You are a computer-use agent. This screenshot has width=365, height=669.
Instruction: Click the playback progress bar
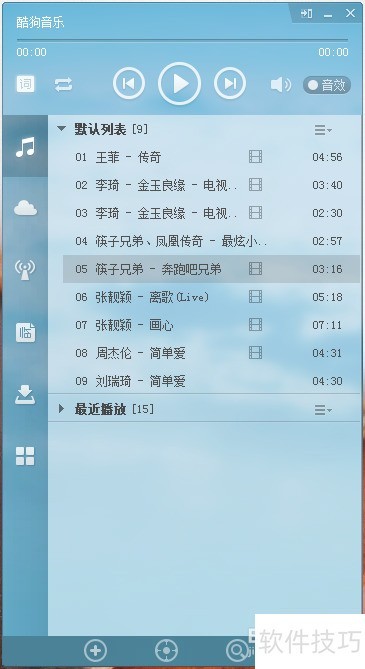pos(182,40)
